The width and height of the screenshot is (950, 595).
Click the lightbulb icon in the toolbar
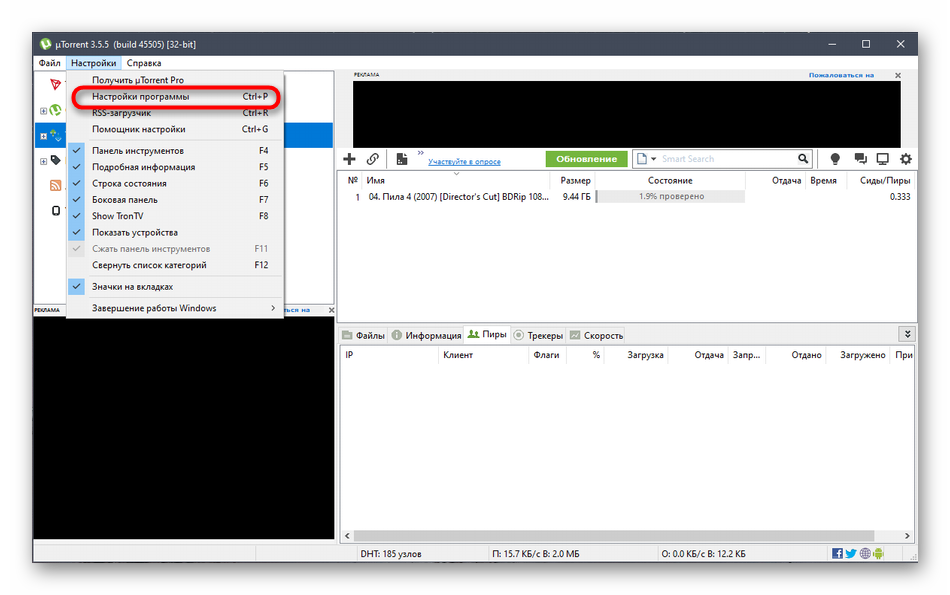pyautogui.click(x=835, y=159)
